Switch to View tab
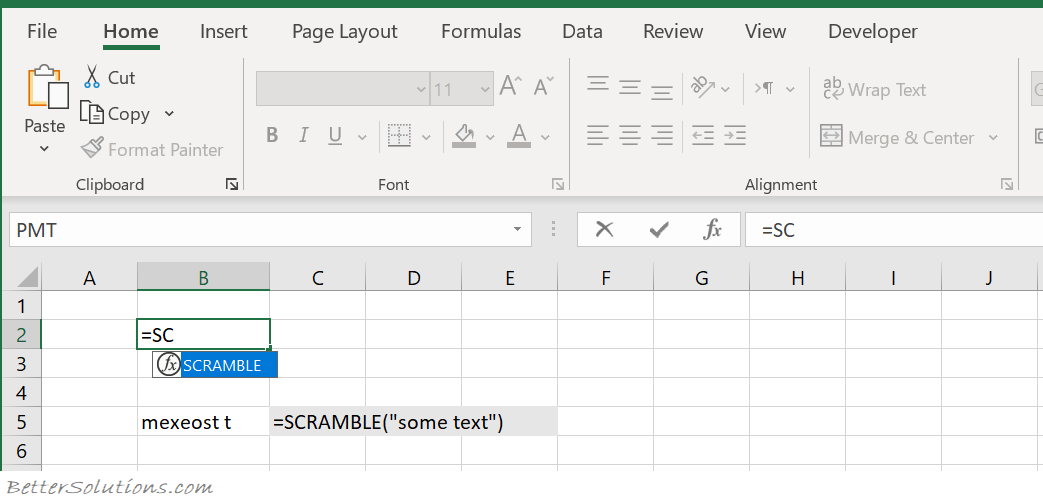This screenshot has width=1043, height=503. pos(765,31)
